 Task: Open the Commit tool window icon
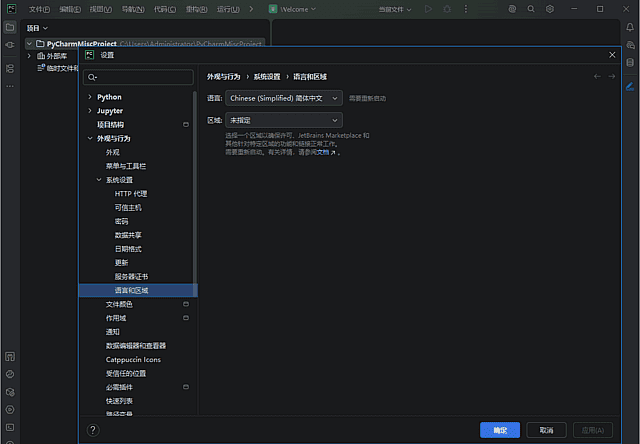coord(10,45)
